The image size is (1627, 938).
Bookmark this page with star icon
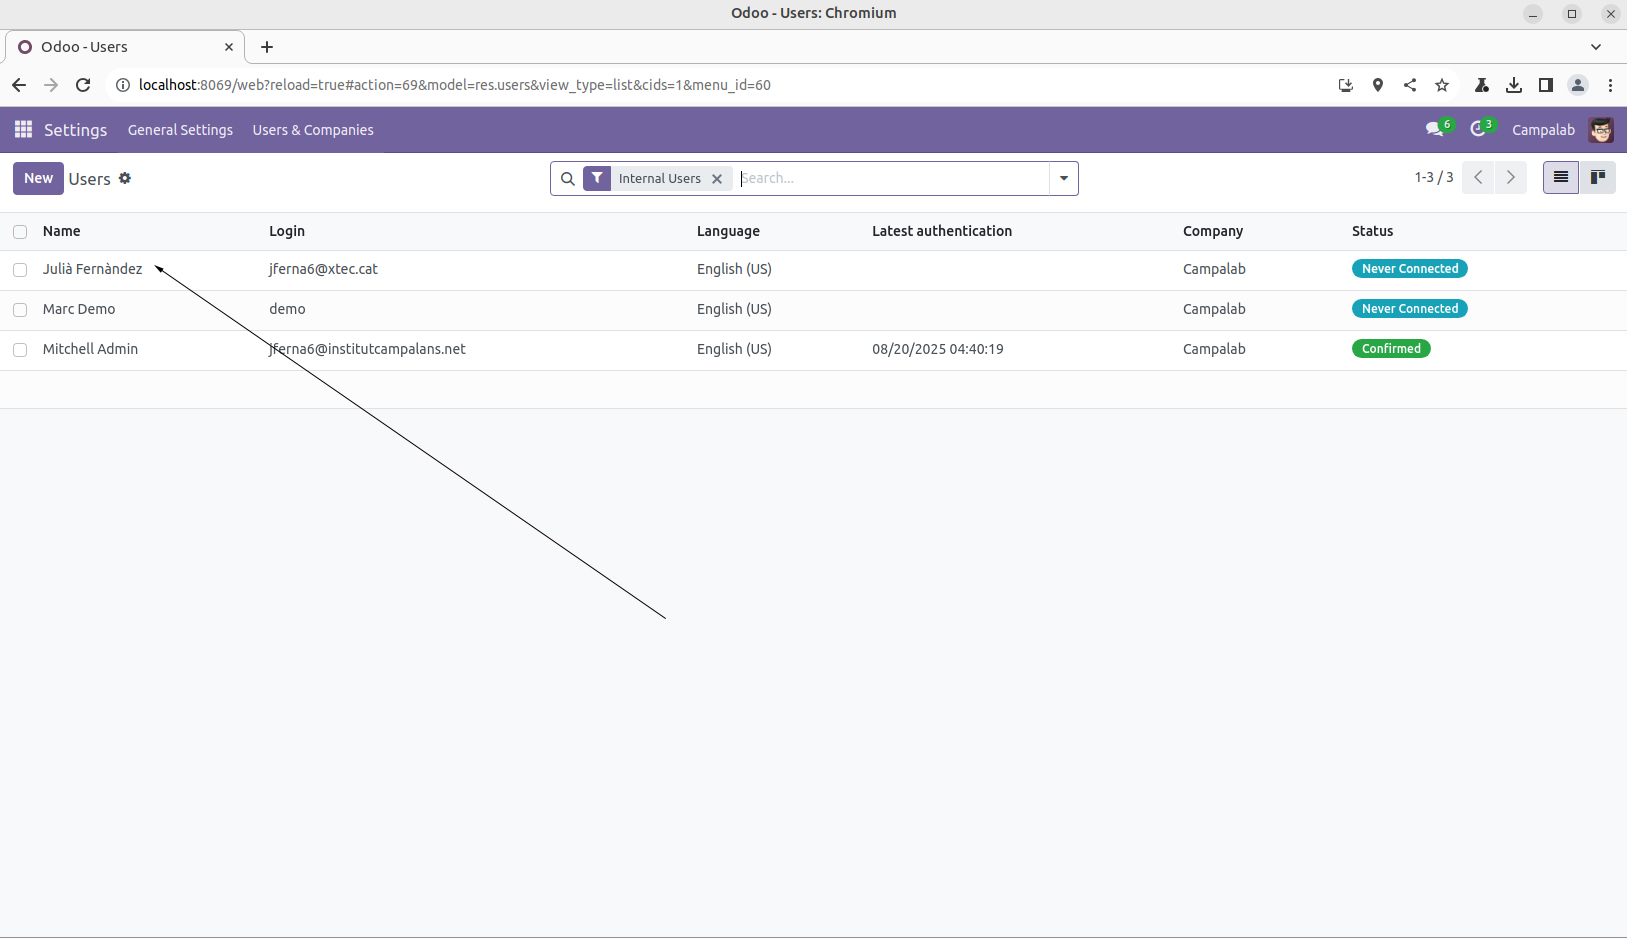(x=1442, y=85)
